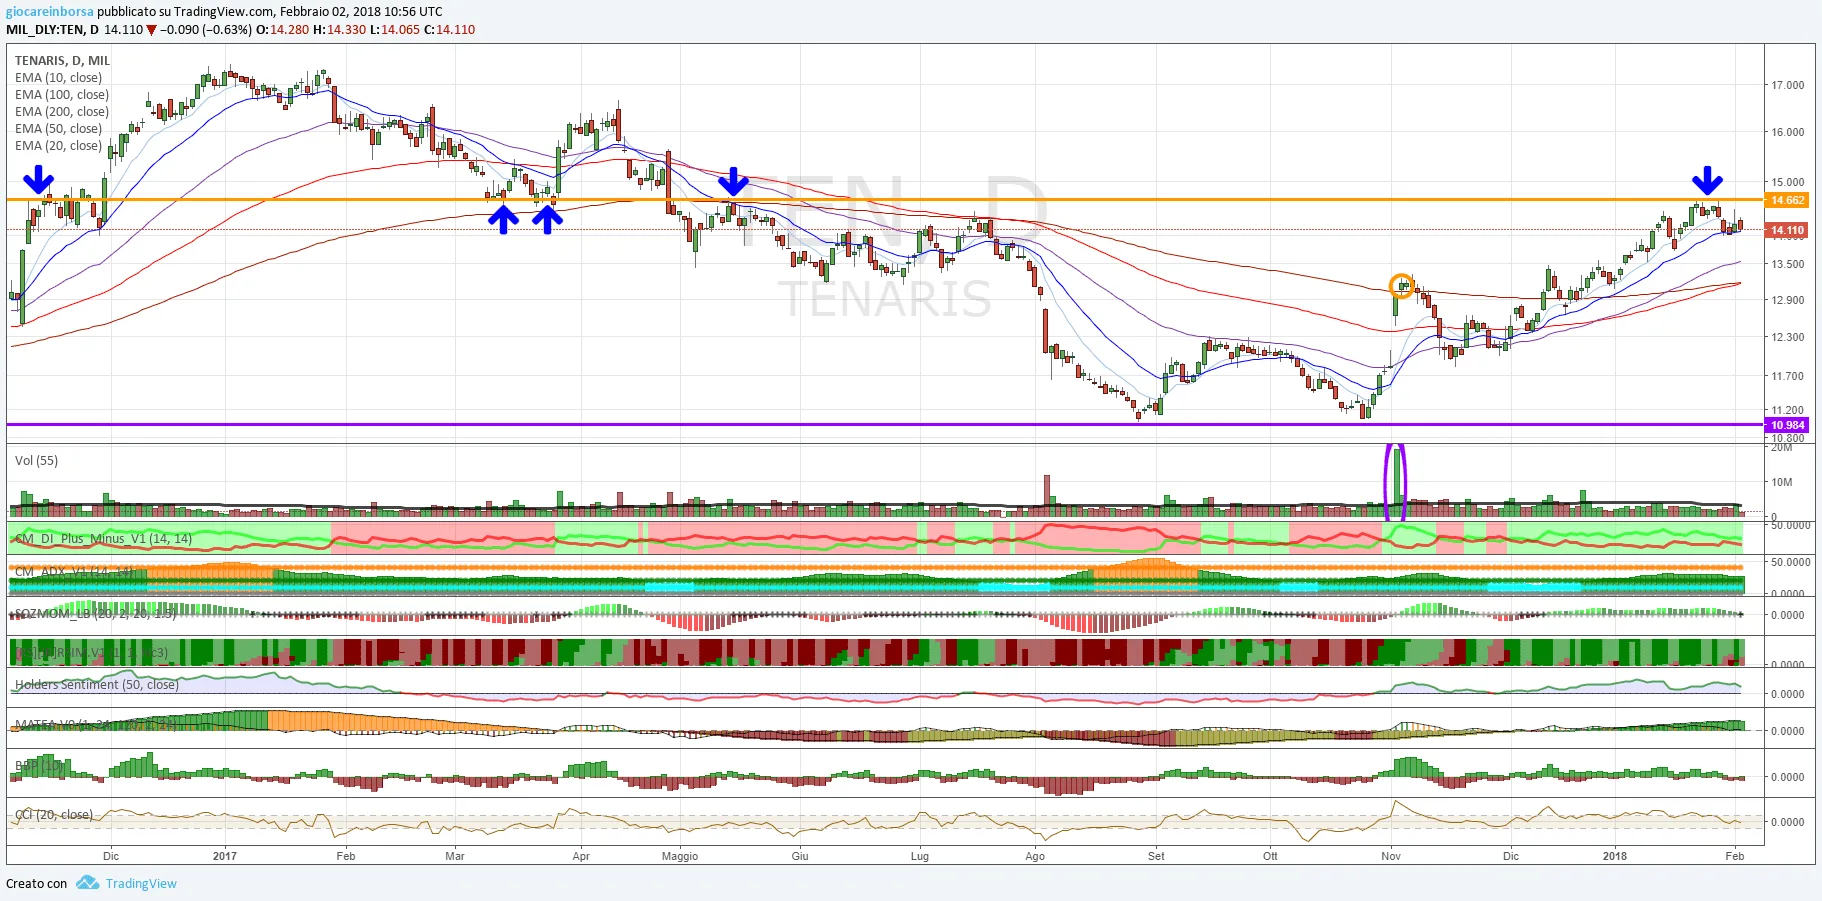Select the EMA (200, close) indicator label
Screen dimensions: 1822x901
pos(62,111)
